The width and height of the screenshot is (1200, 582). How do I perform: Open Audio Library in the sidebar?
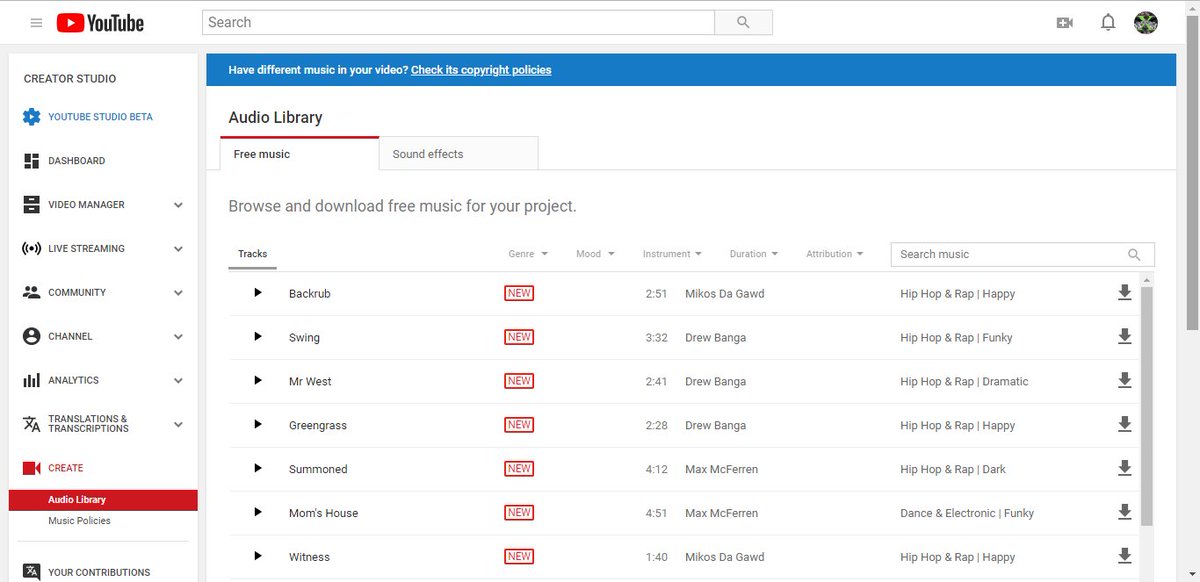(103, 500)
